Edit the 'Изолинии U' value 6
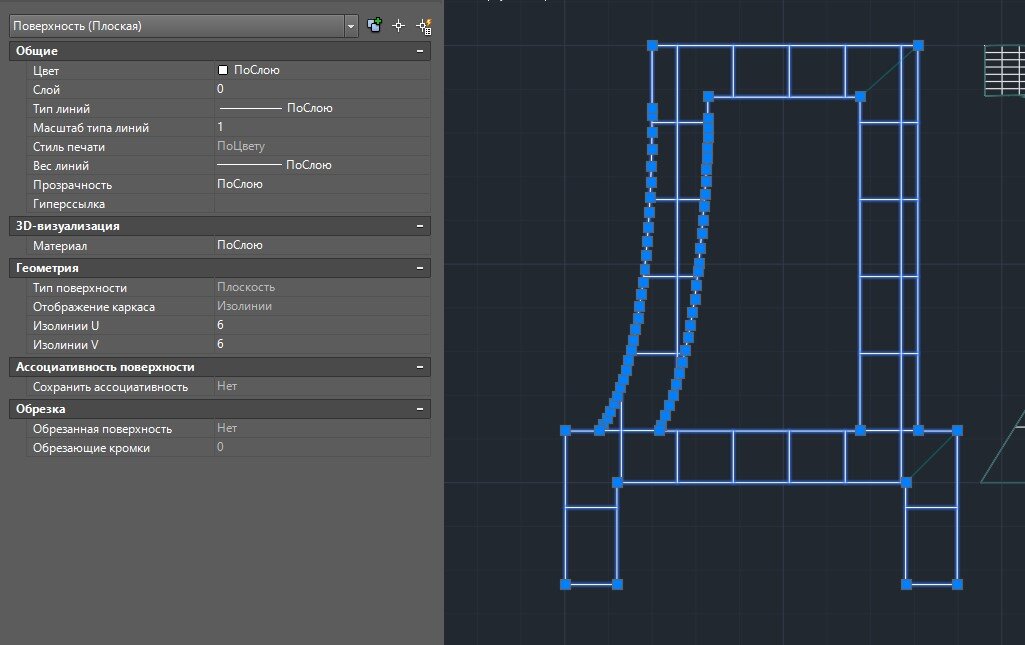 tap(322, 325)
